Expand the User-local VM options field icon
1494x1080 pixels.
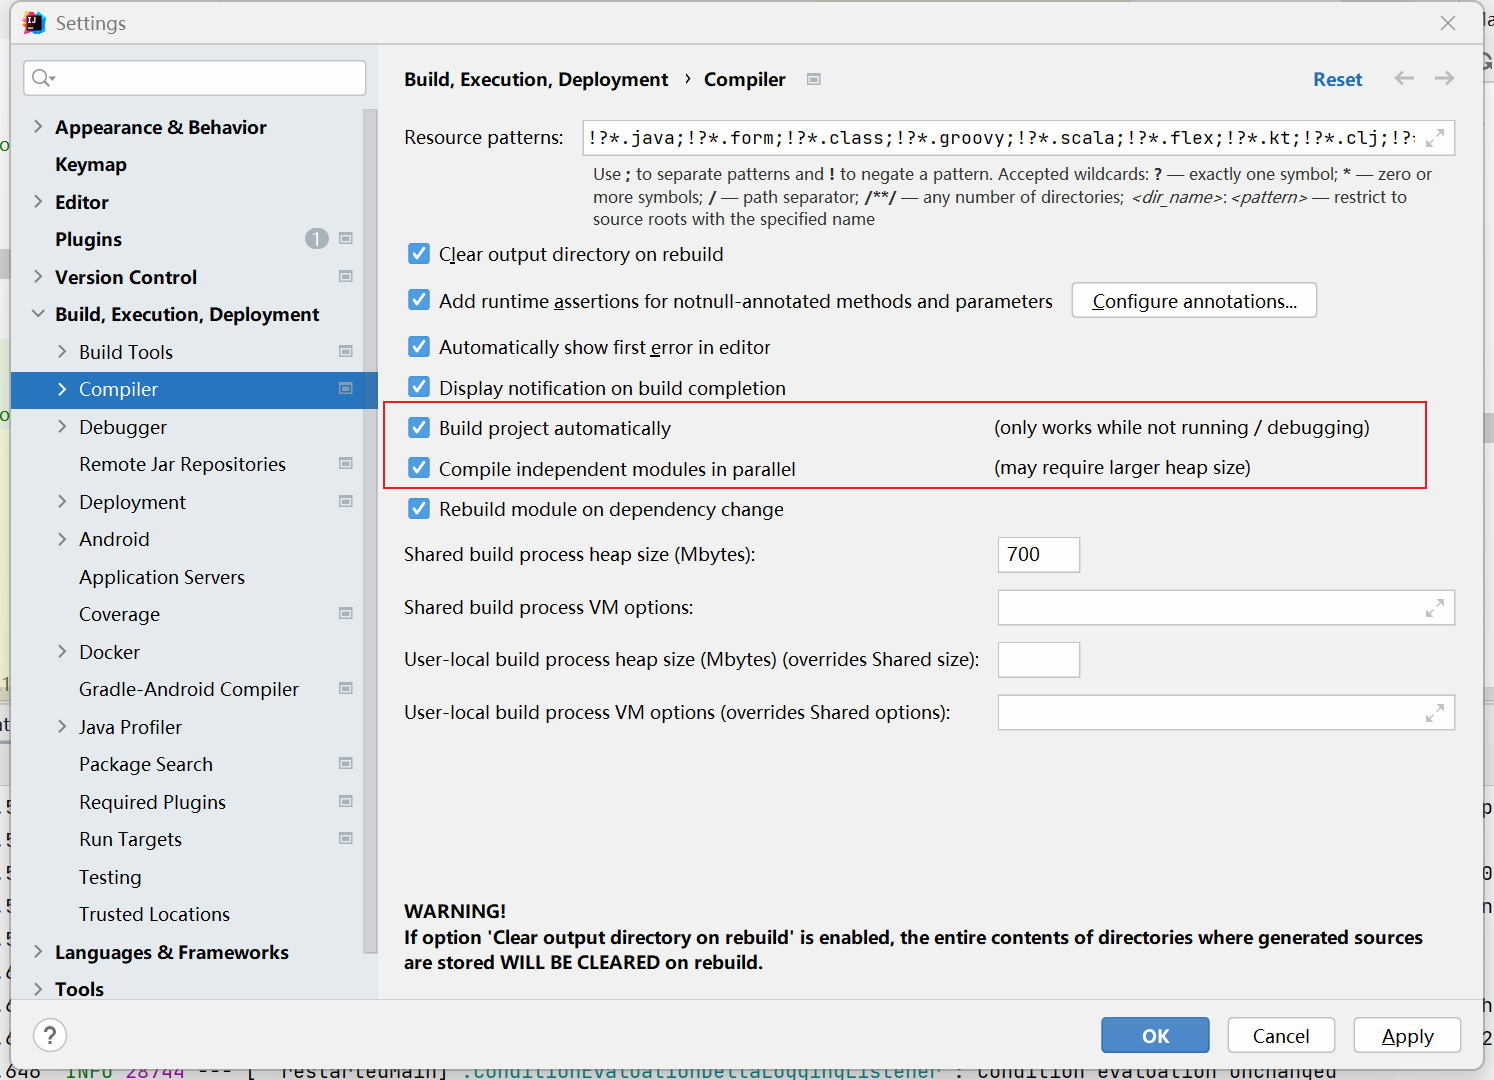pos(1435,713)
